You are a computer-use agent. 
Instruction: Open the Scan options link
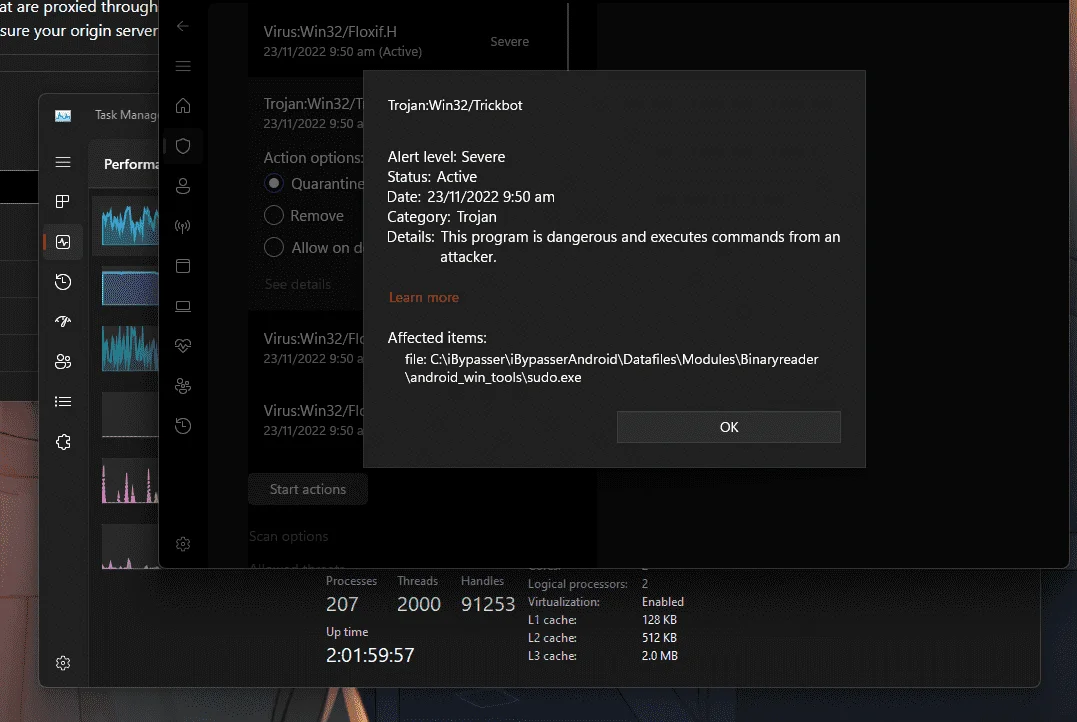tap(288, 537)
